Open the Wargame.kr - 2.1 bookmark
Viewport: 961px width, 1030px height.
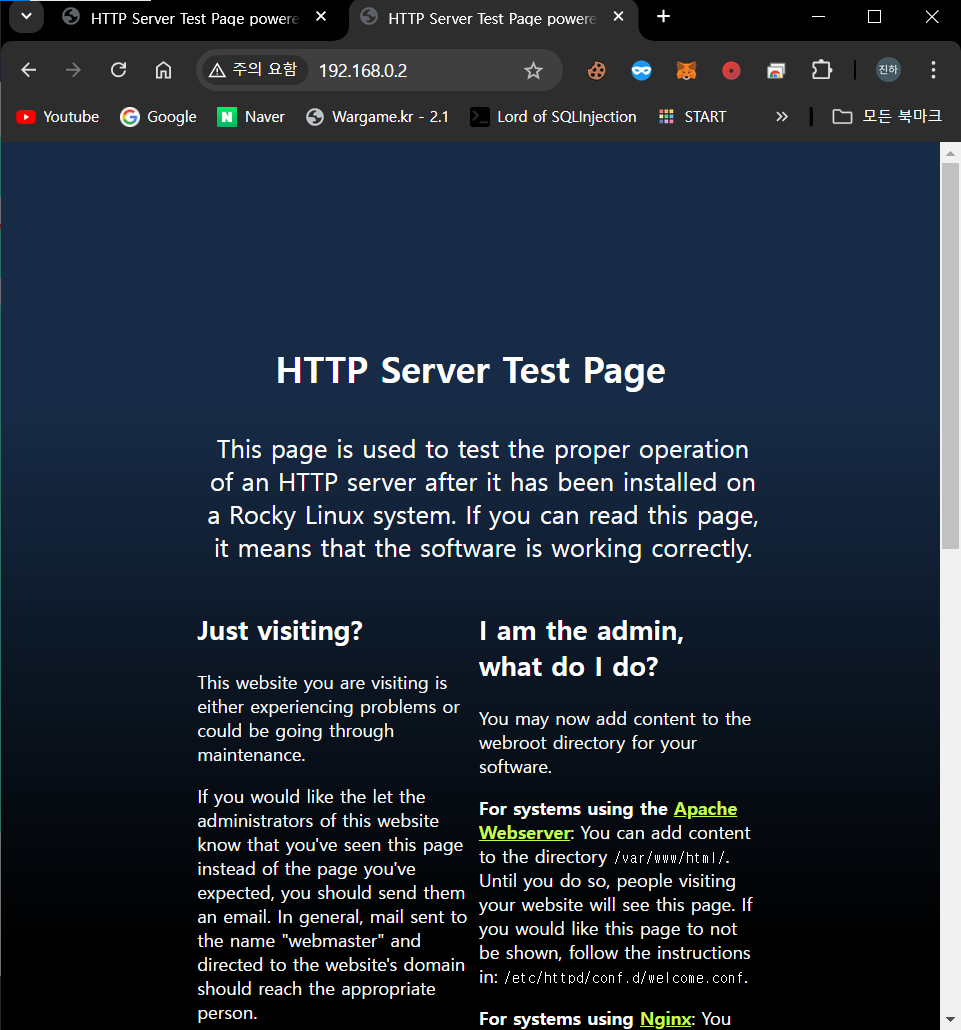pyautogui.click(x=378, y=117)
